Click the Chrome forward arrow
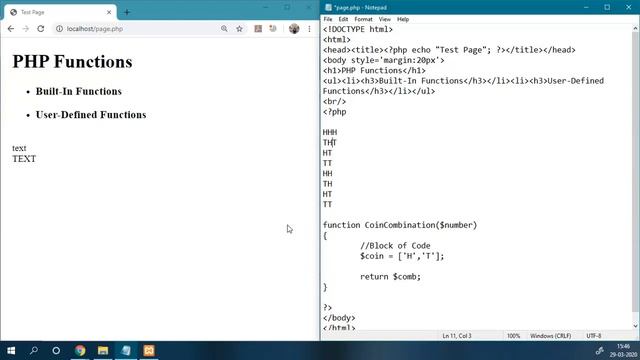The image size is (640, 360). [x=26, y=29]
